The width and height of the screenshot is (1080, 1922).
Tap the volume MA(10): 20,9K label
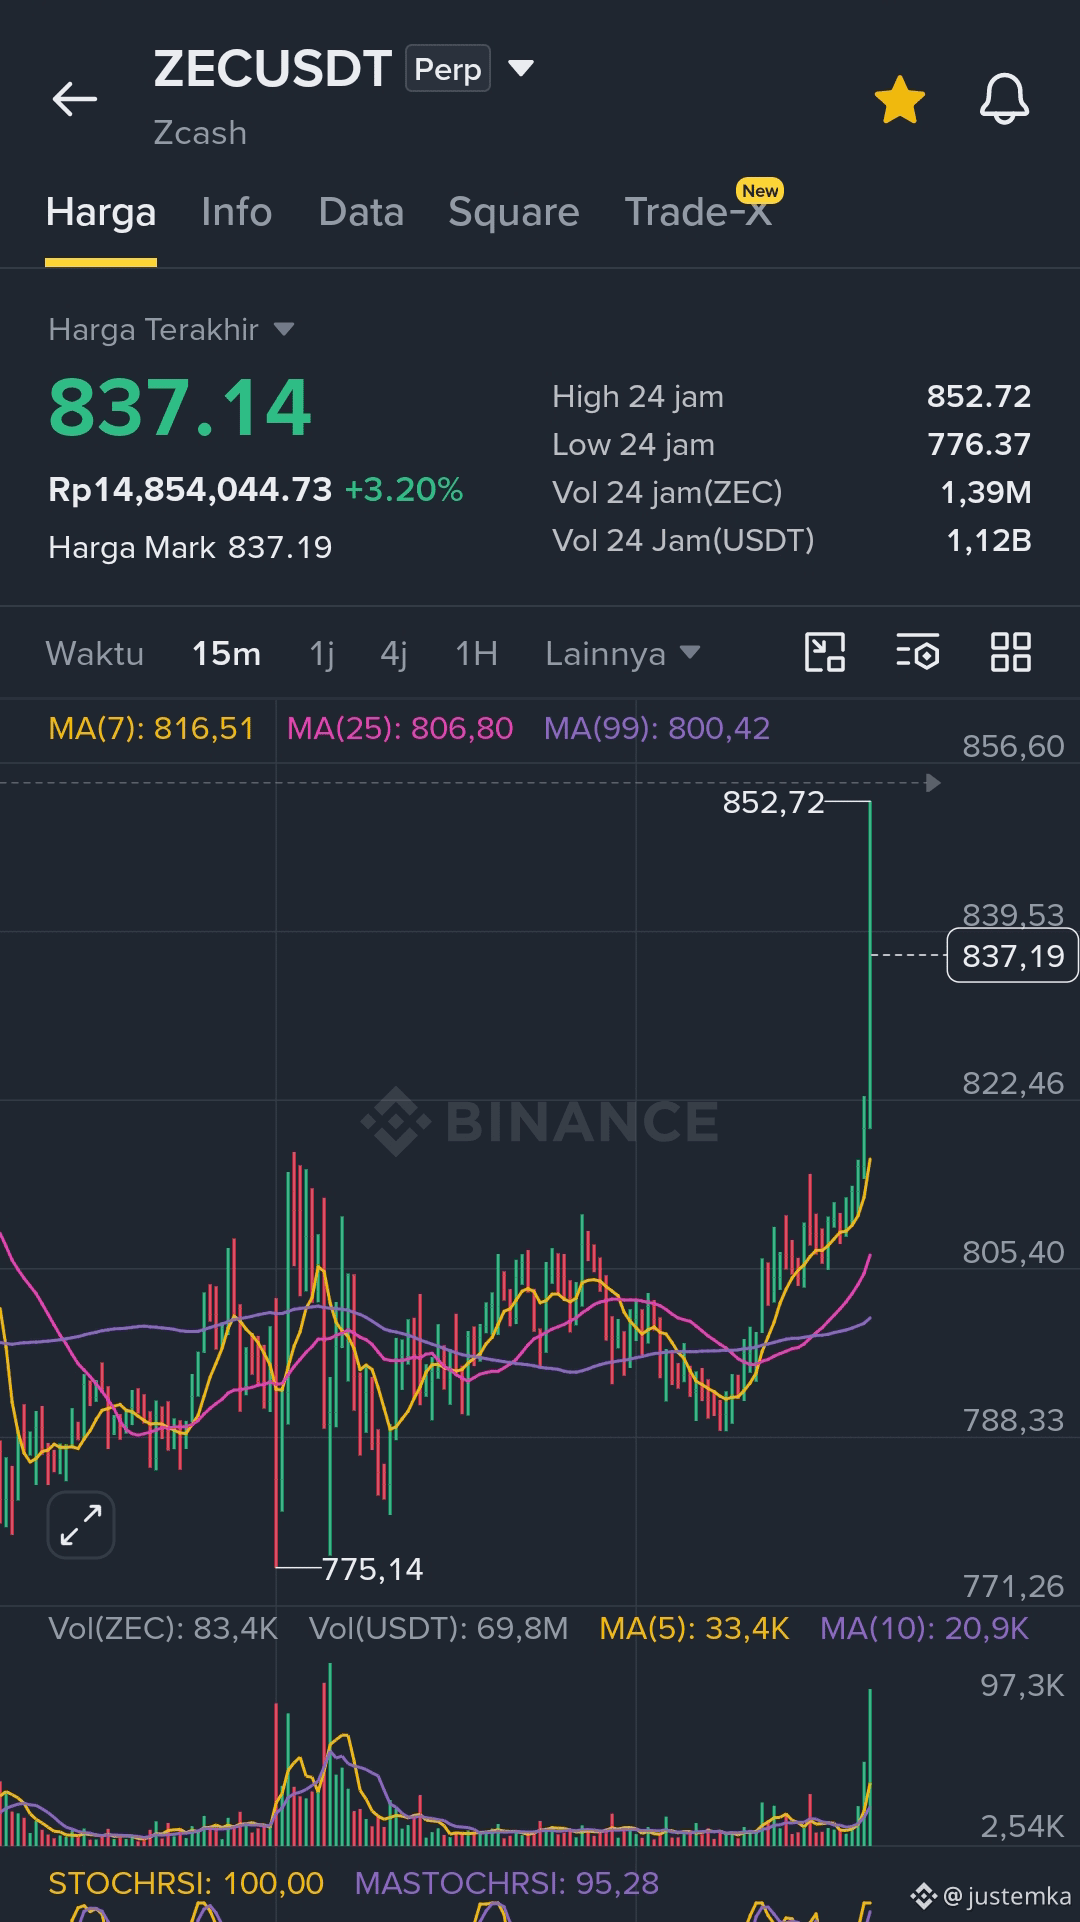(x=924, y=1628)
